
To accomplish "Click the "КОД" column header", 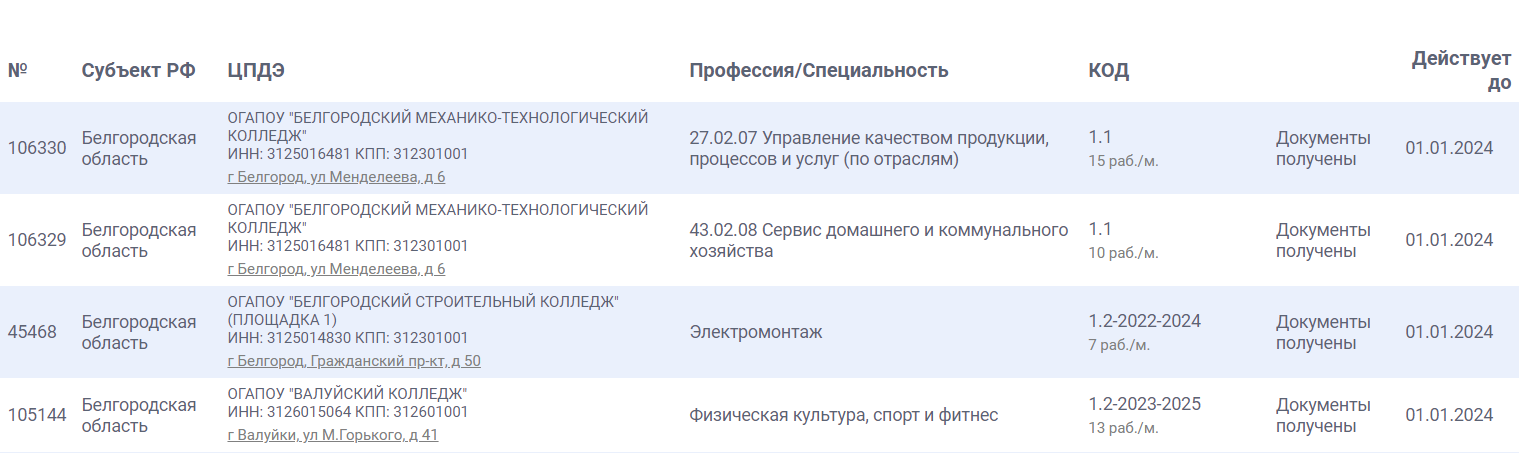I will (x=1108, y=71).
